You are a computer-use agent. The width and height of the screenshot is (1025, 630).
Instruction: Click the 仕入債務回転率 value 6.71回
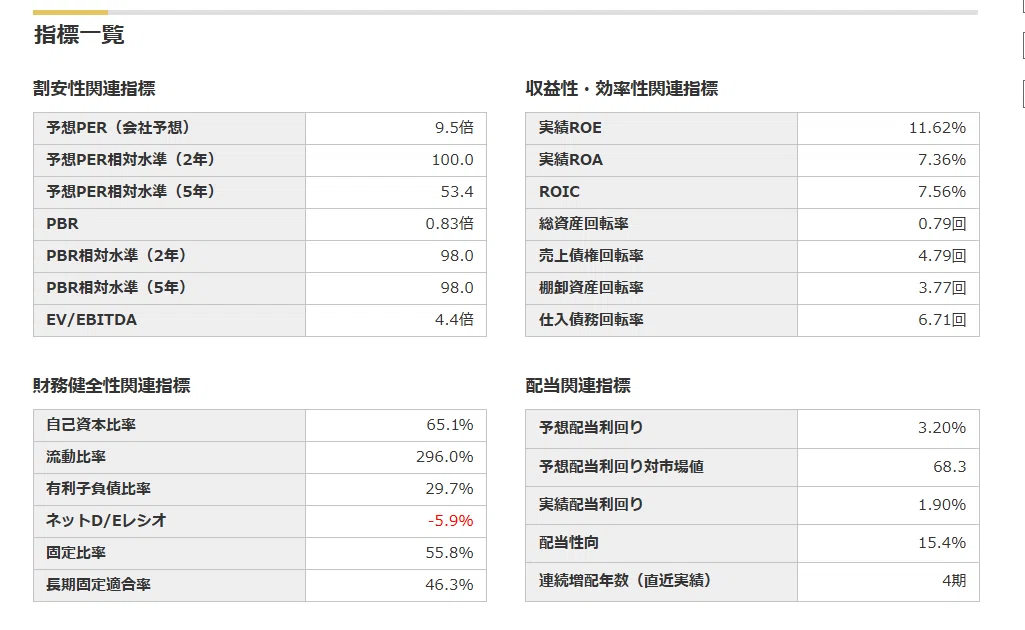(x=942, y=320)
